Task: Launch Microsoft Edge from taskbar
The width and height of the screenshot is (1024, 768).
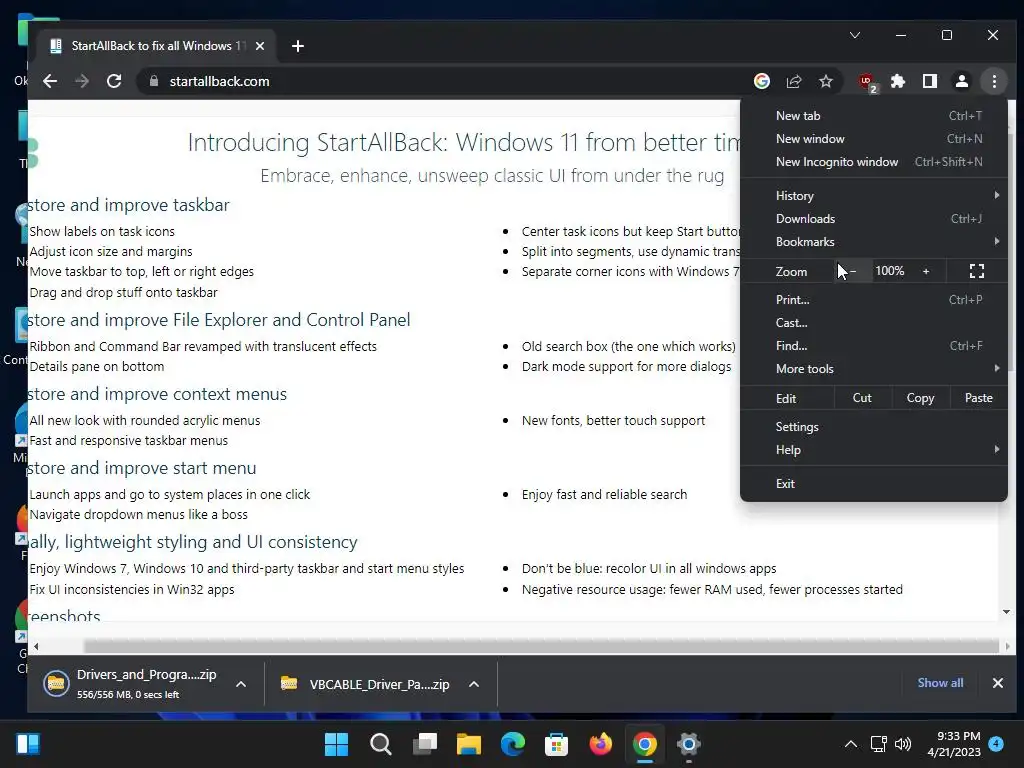Action: (513, 744)
